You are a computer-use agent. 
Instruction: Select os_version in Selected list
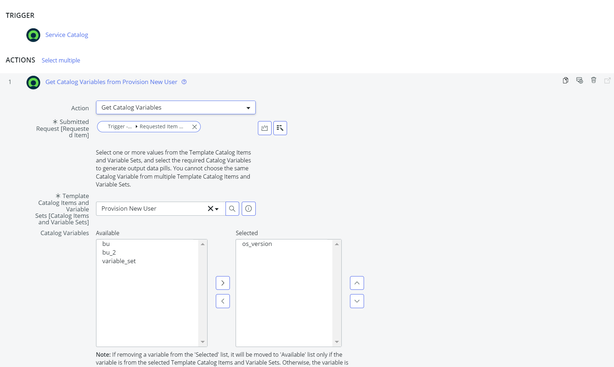257,244
